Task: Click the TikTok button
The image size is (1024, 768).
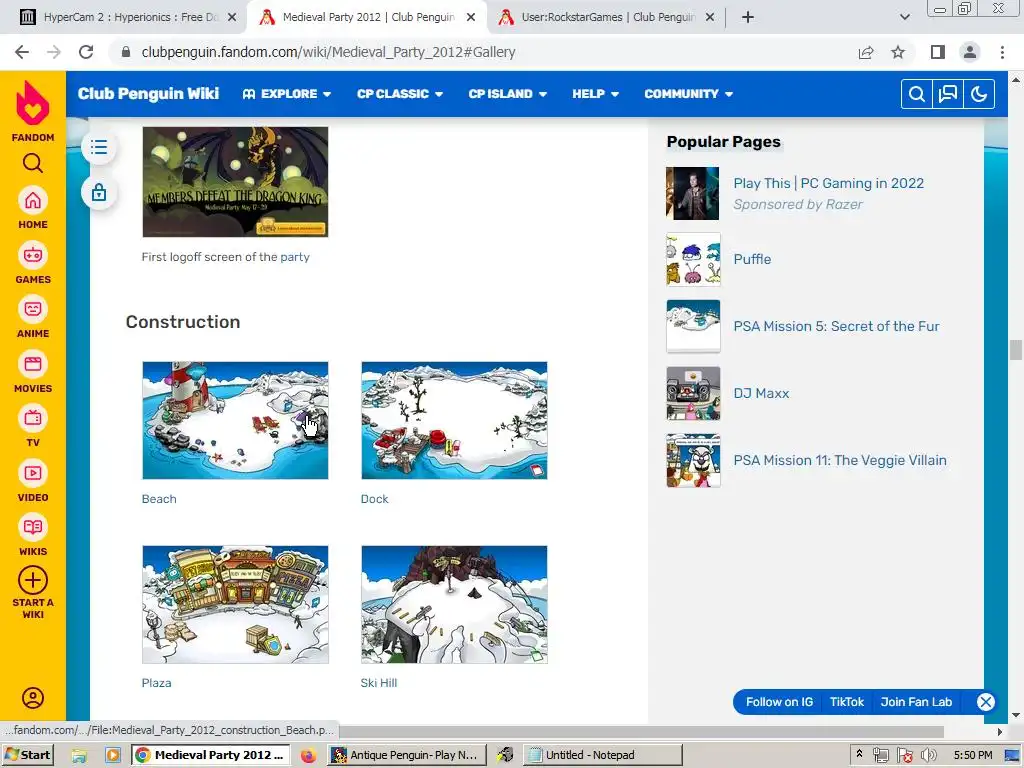Action: tap(846, 702)
